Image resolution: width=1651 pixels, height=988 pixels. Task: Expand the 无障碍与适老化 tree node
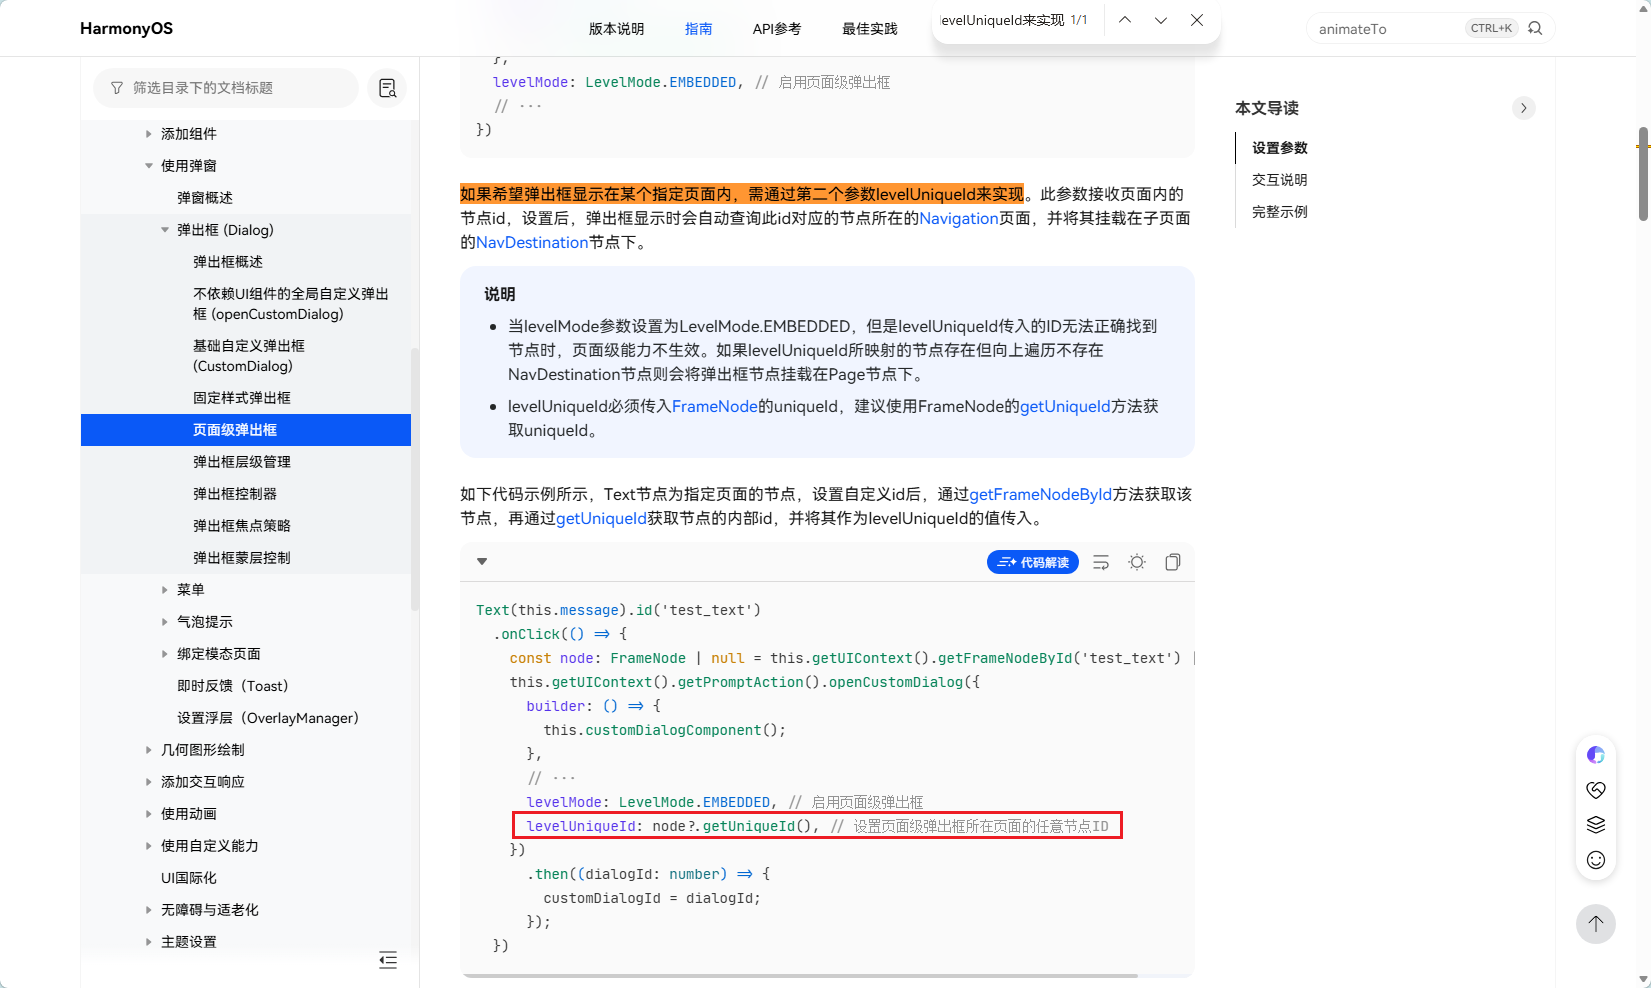[x=149, y=910]
